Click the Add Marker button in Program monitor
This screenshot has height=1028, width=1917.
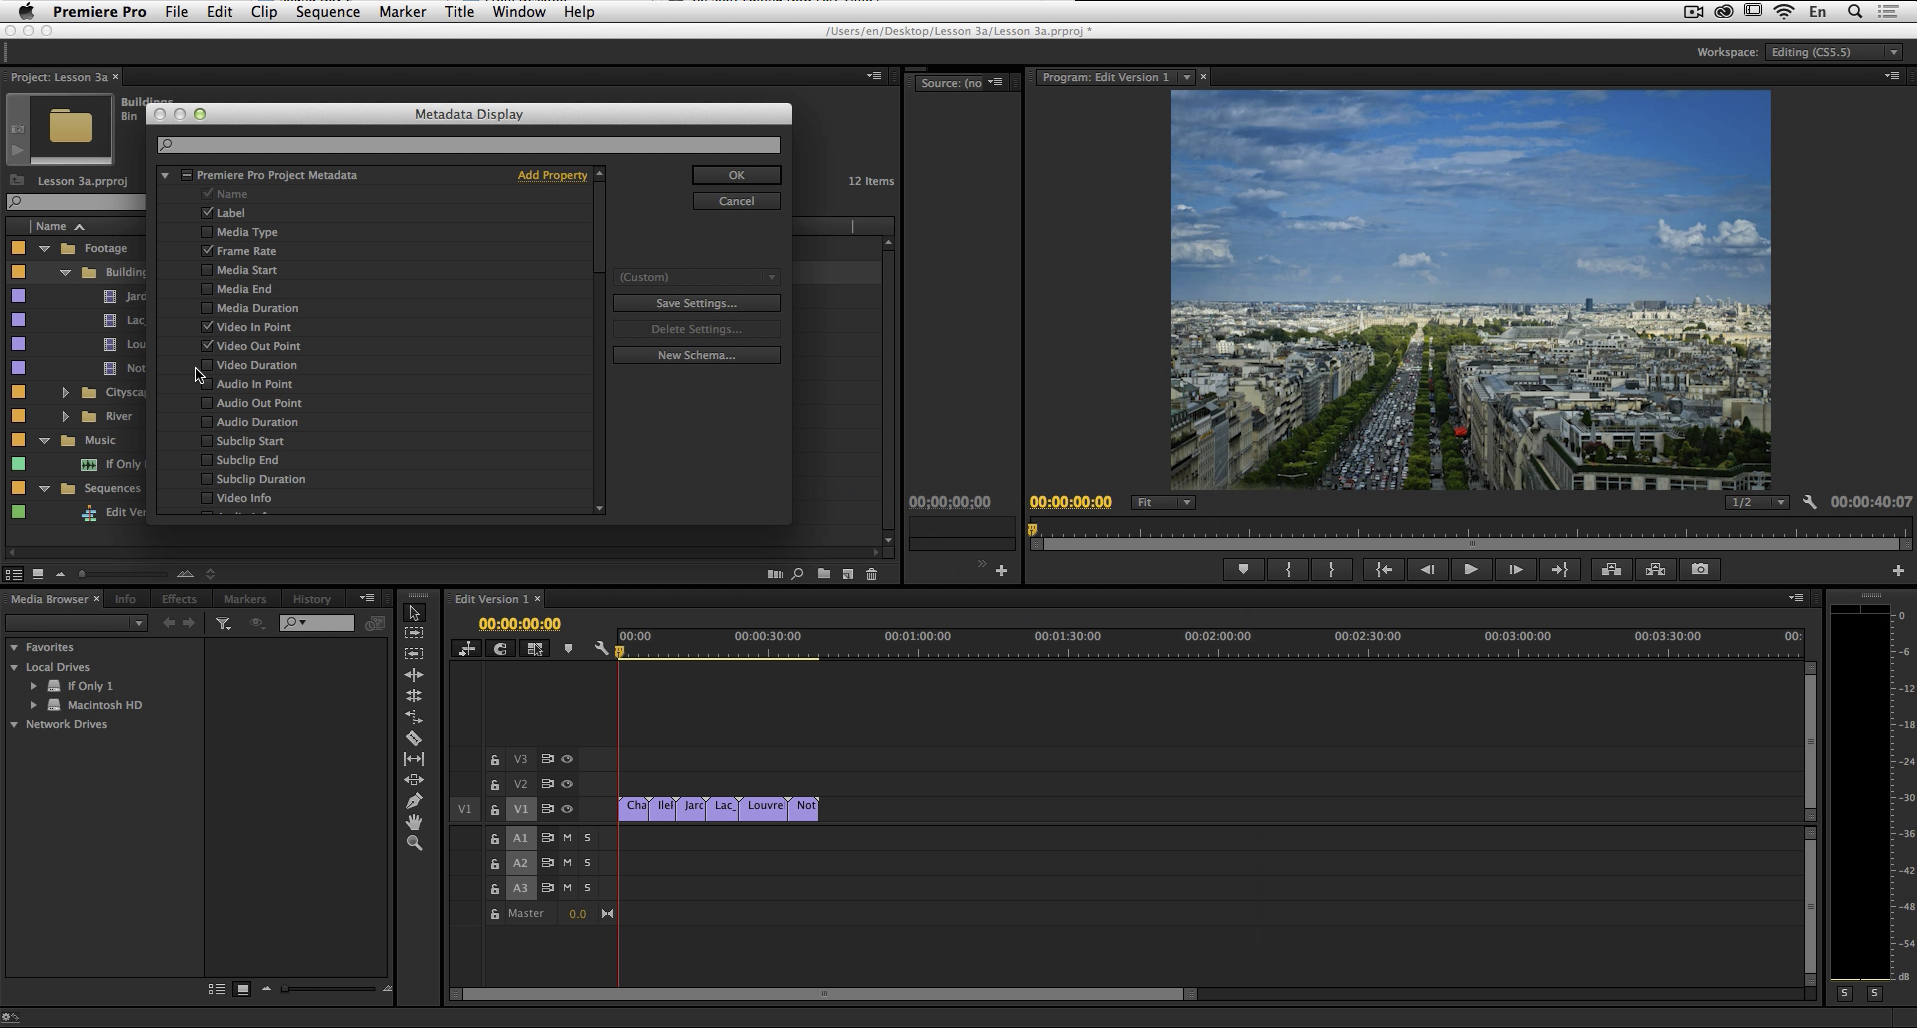1243,569
